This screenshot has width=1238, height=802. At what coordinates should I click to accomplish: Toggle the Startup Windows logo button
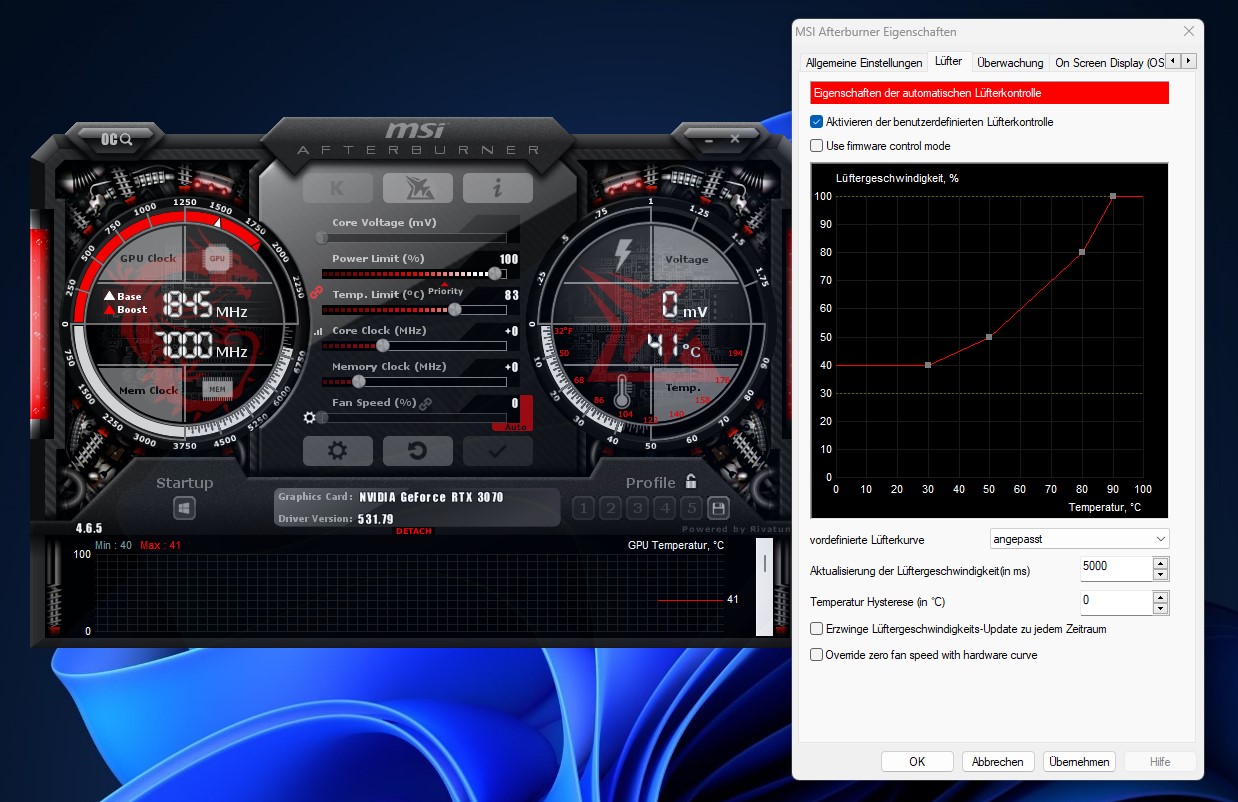point(184,508)
